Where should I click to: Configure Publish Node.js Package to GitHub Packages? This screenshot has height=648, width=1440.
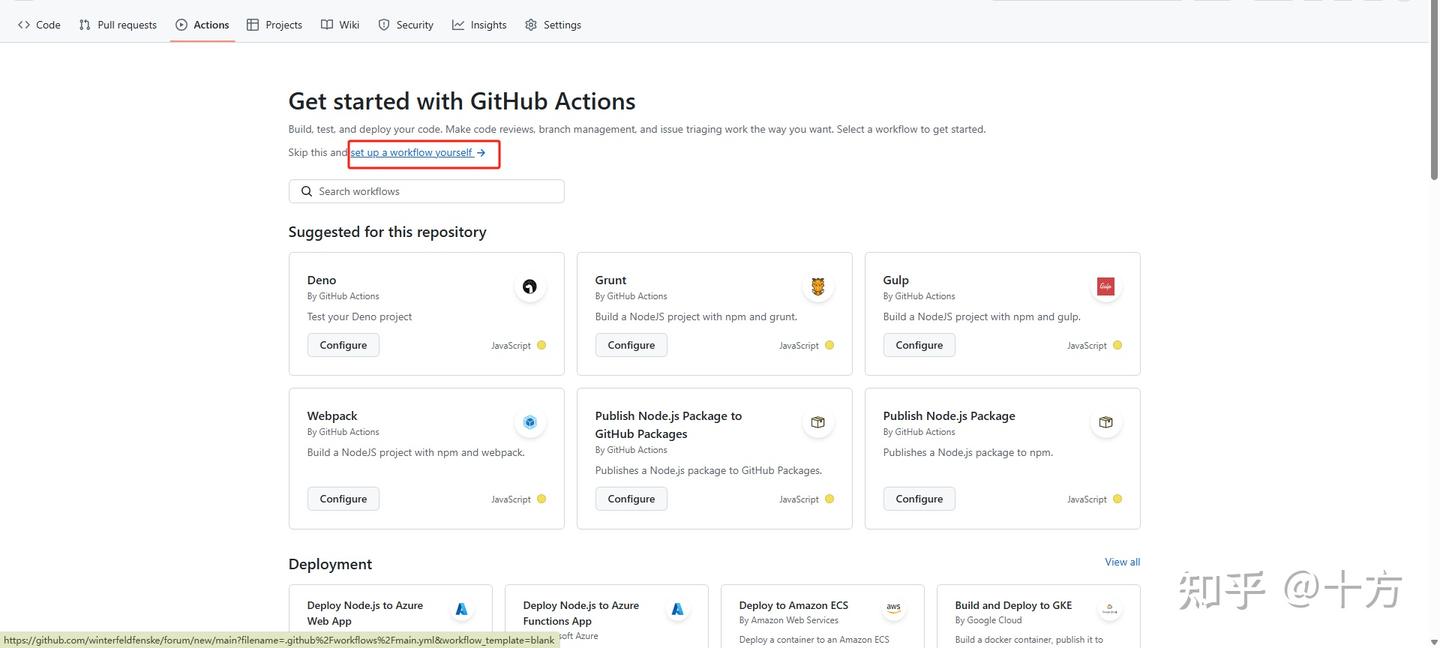(631, 499)
